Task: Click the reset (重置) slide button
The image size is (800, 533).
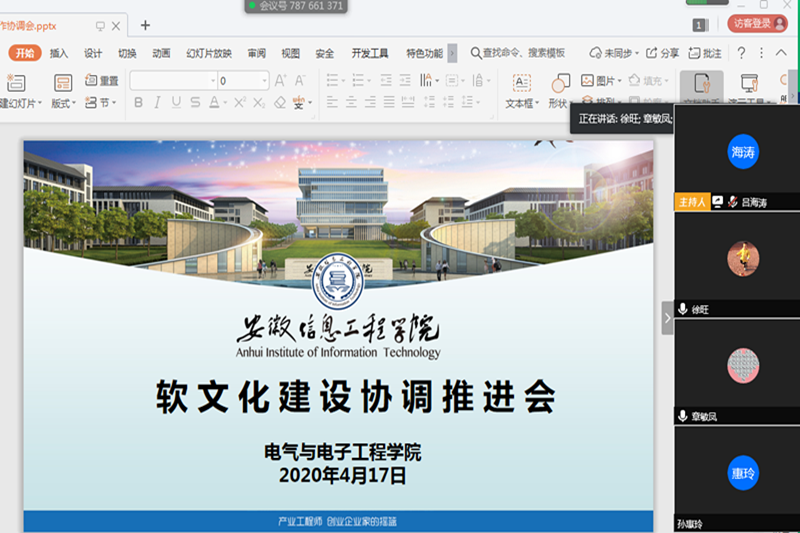Action: pyautogui.click(x=102, y=80)
